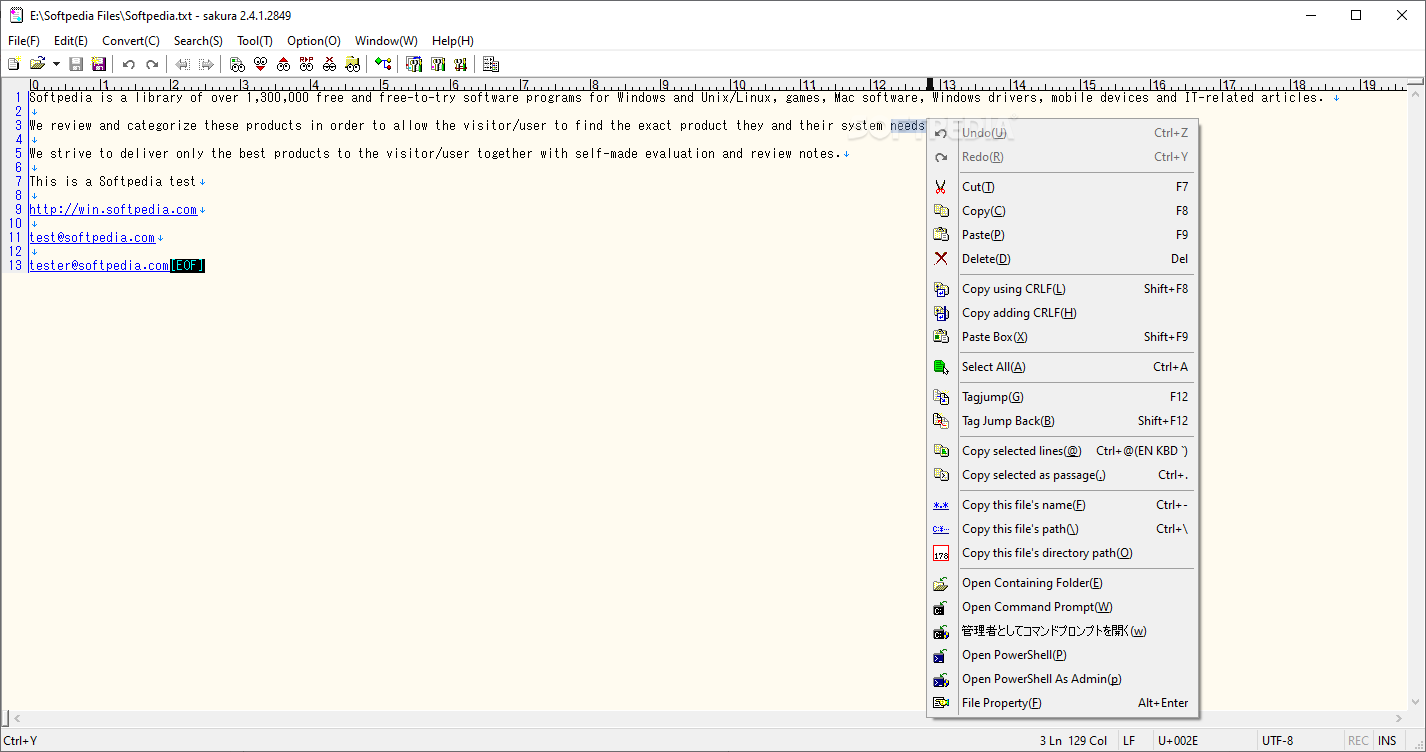The height and width of the screenshot is (752, 1426).
Task: Choose Copy(C) in the context menu
Action: [1062, 211]
